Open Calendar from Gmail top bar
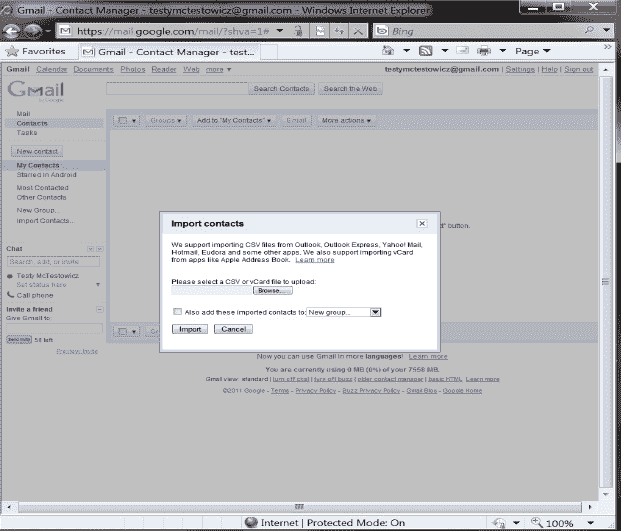Screen dimensions: 621x531 pyautogui.click(x=51, y=69)
